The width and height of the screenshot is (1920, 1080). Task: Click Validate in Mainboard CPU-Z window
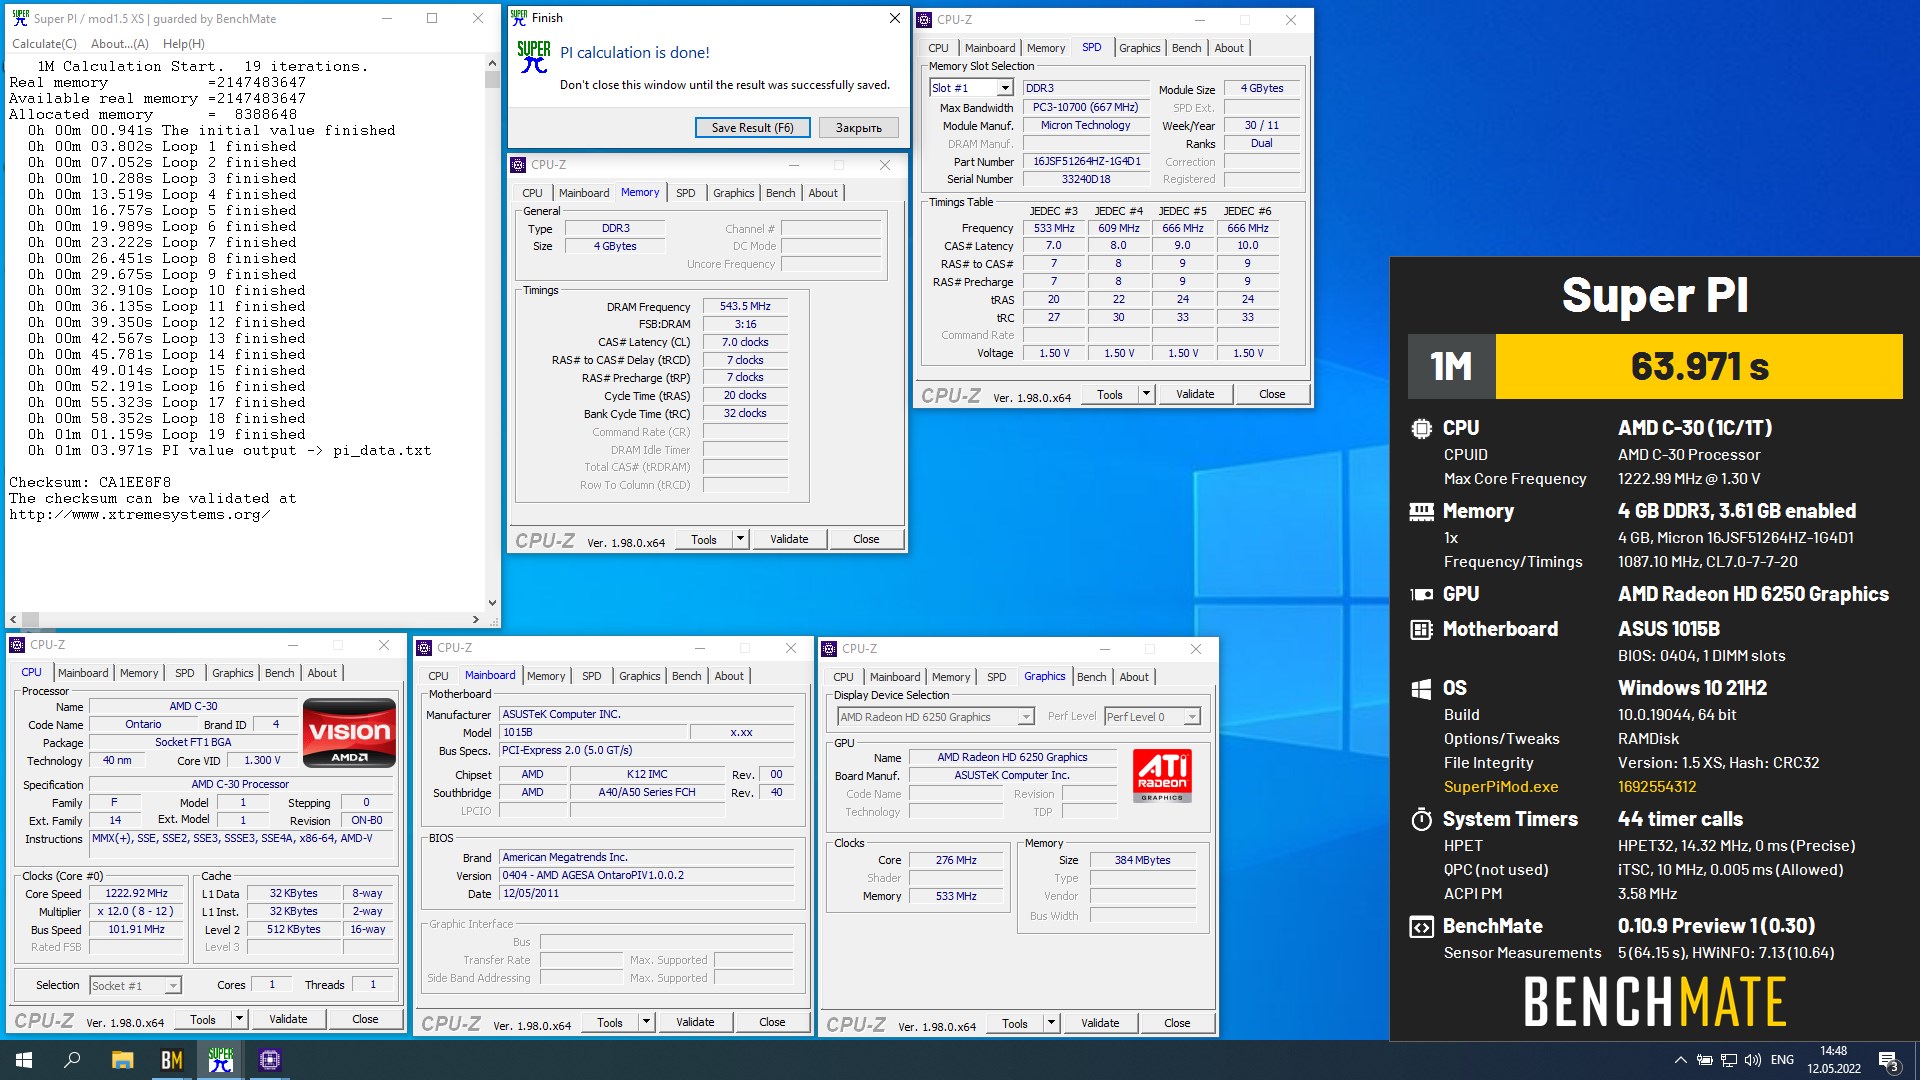695,1022
